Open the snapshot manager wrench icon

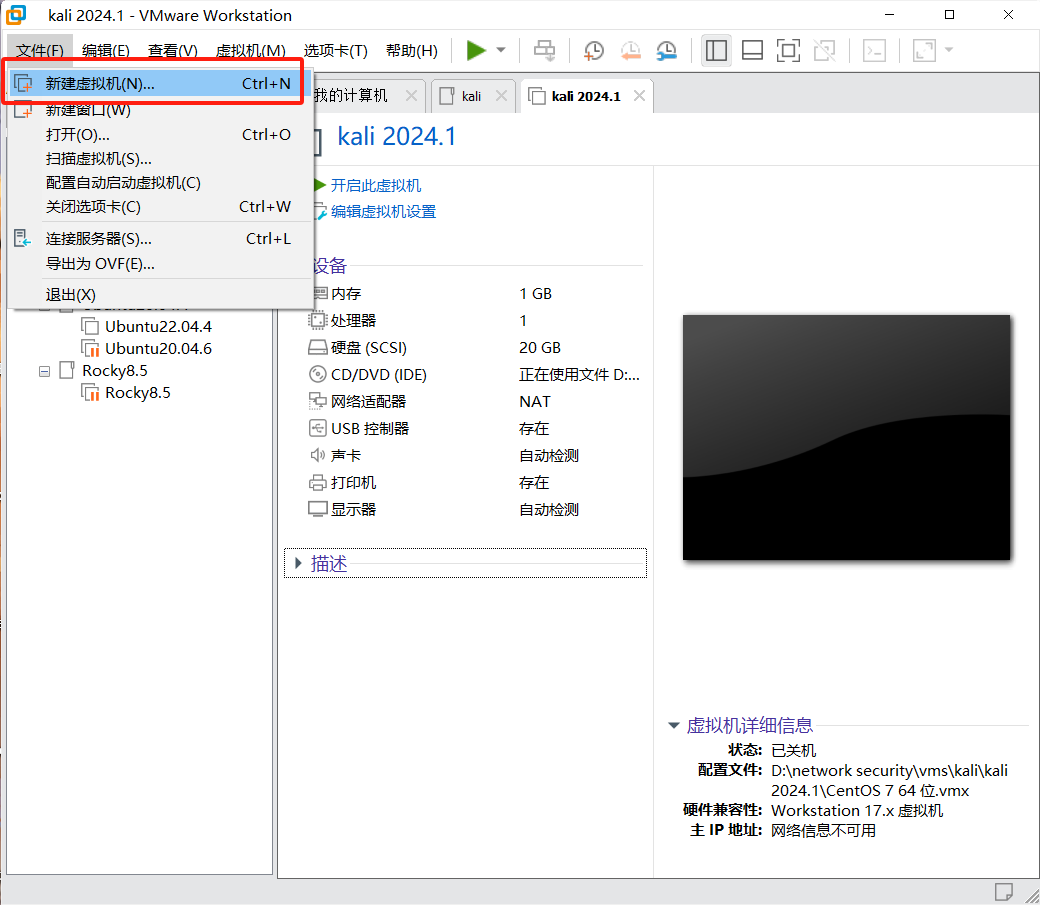(666, 50)
